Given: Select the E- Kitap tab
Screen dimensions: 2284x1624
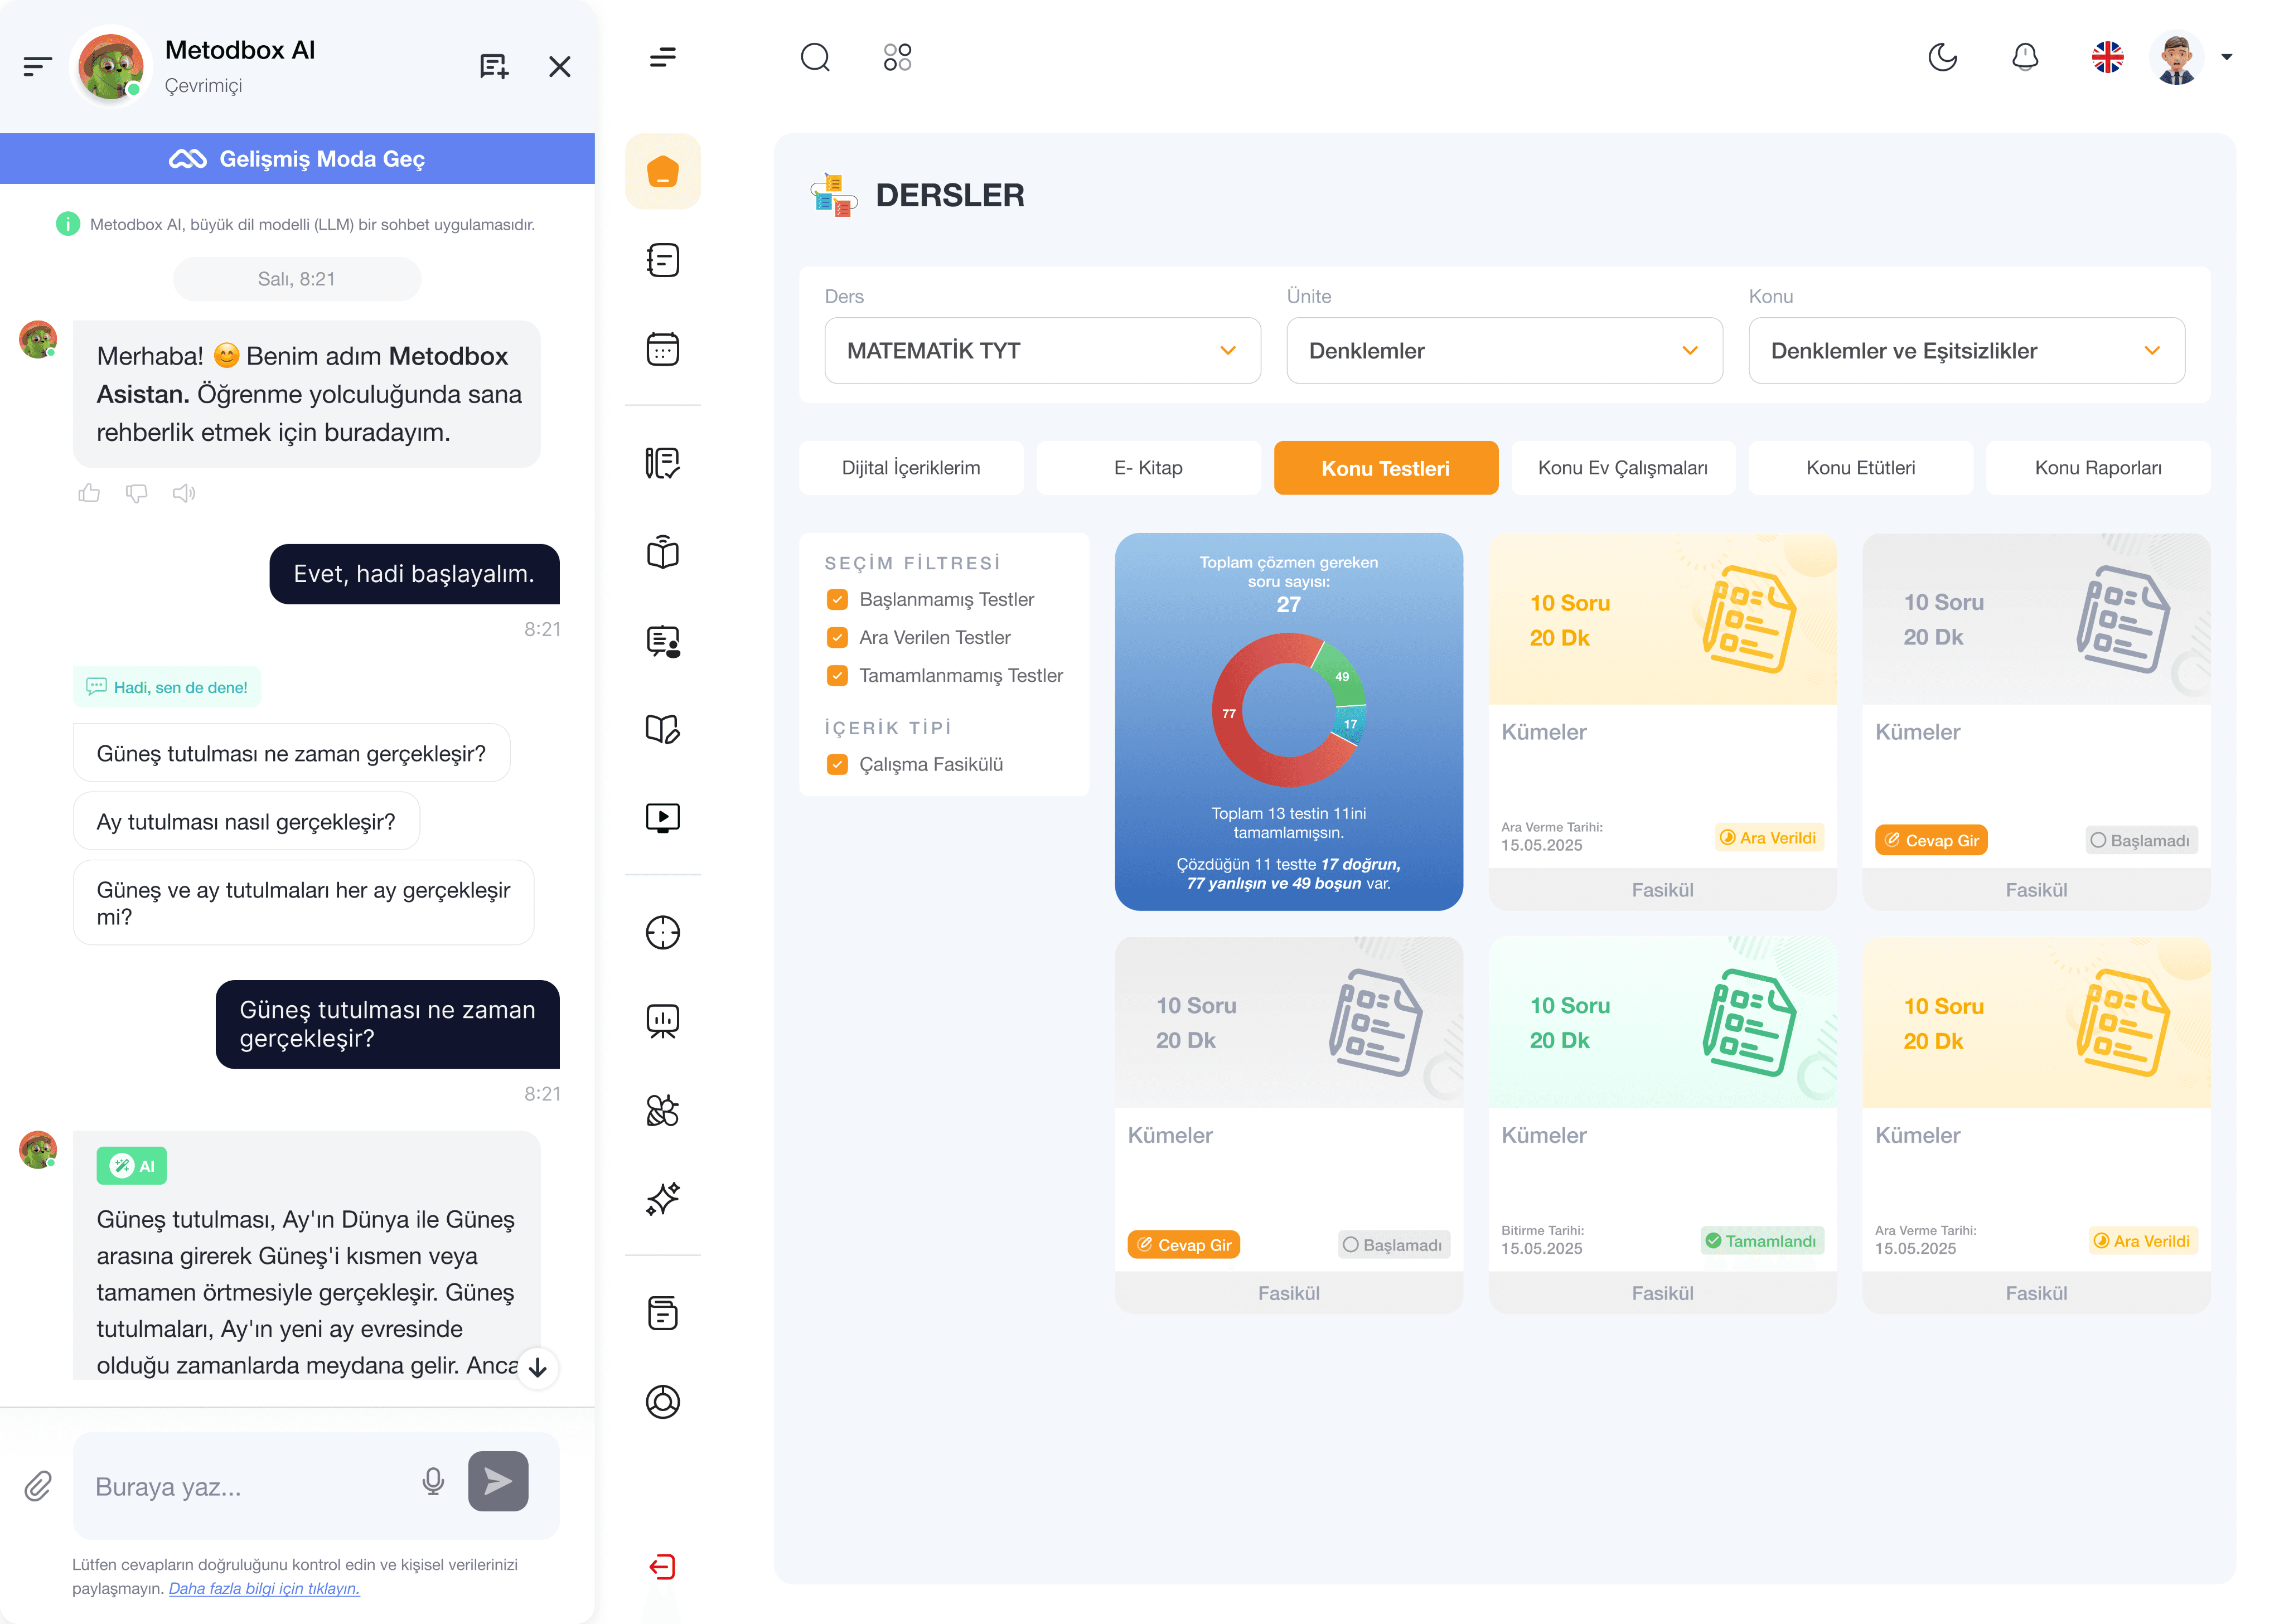Looking at the screenshot, I should pyautogui.click(x=1147, y=468).
